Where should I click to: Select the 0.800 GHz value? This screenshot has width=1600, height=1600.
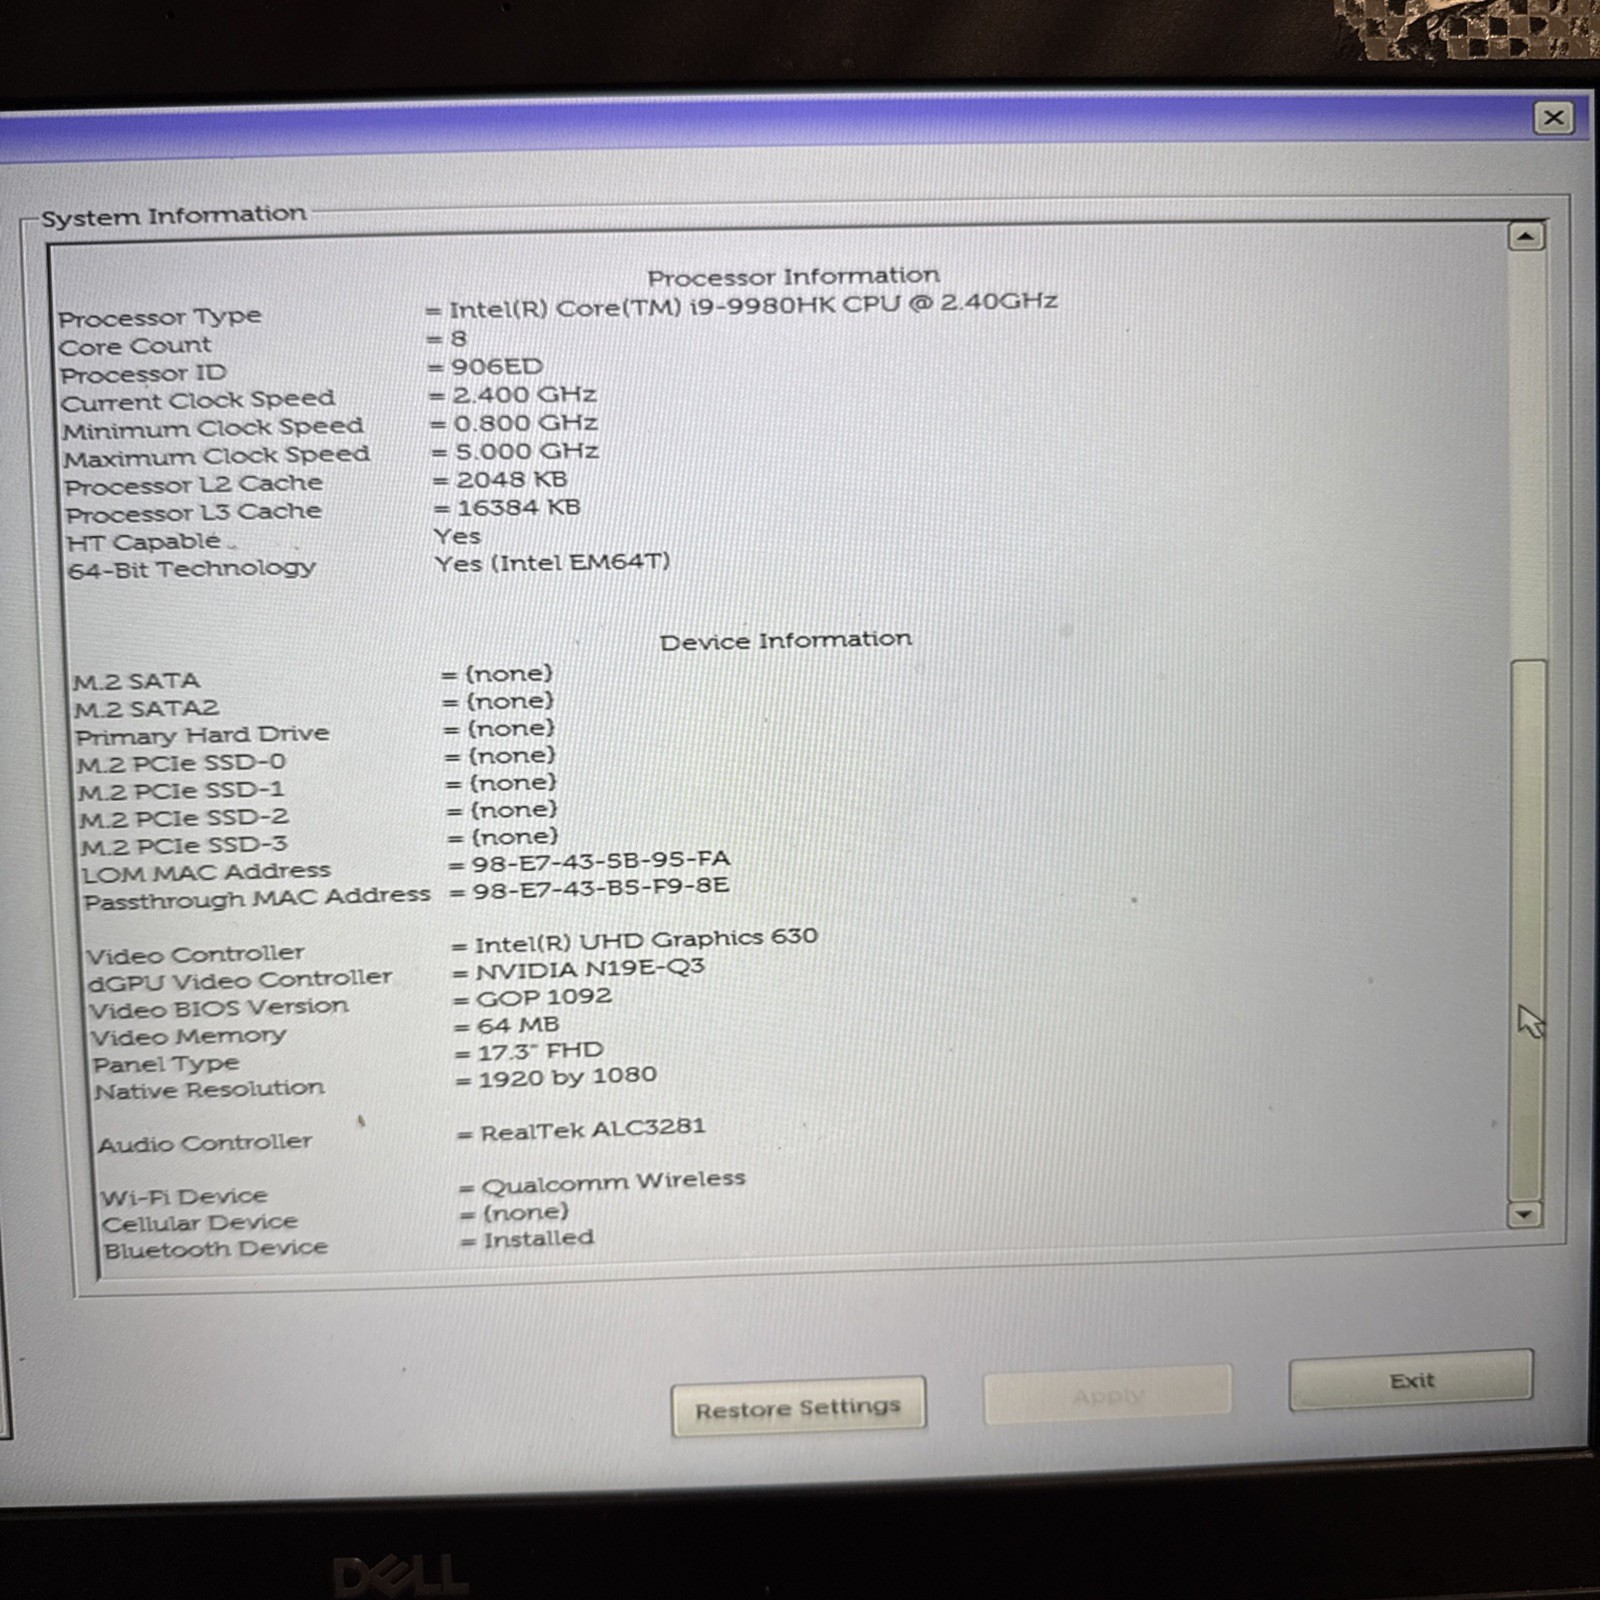click(525, 423)
